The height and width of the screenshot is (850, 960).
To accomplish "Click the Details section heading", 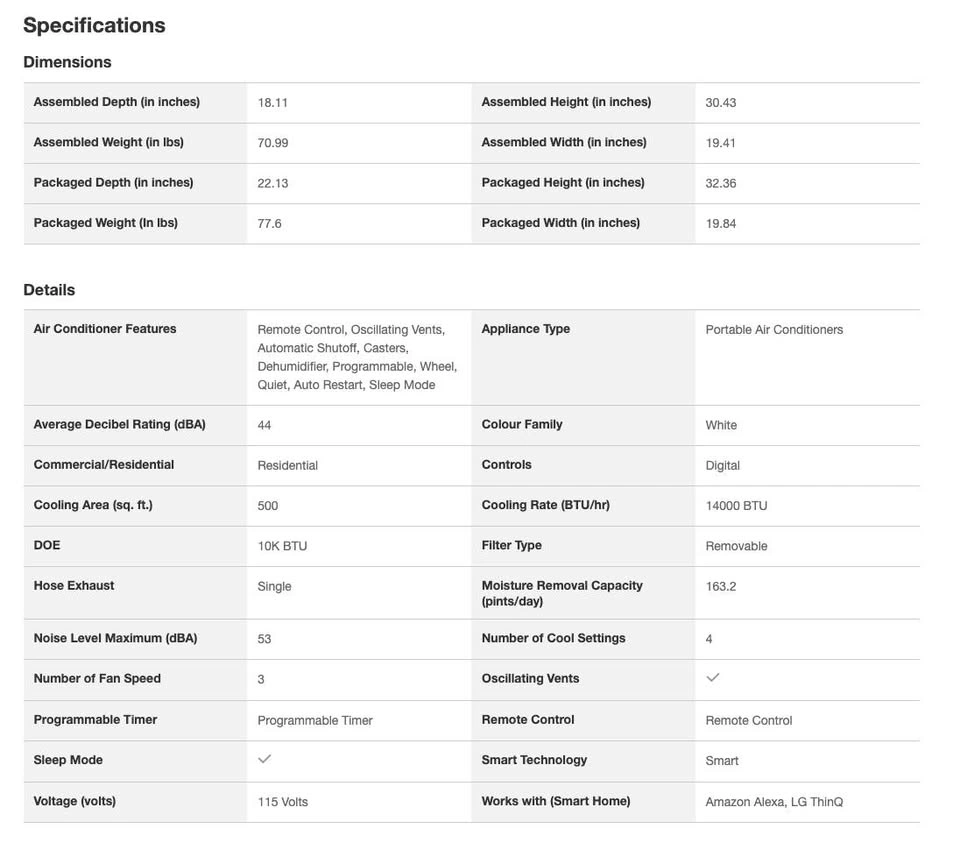I will (49, 290).
